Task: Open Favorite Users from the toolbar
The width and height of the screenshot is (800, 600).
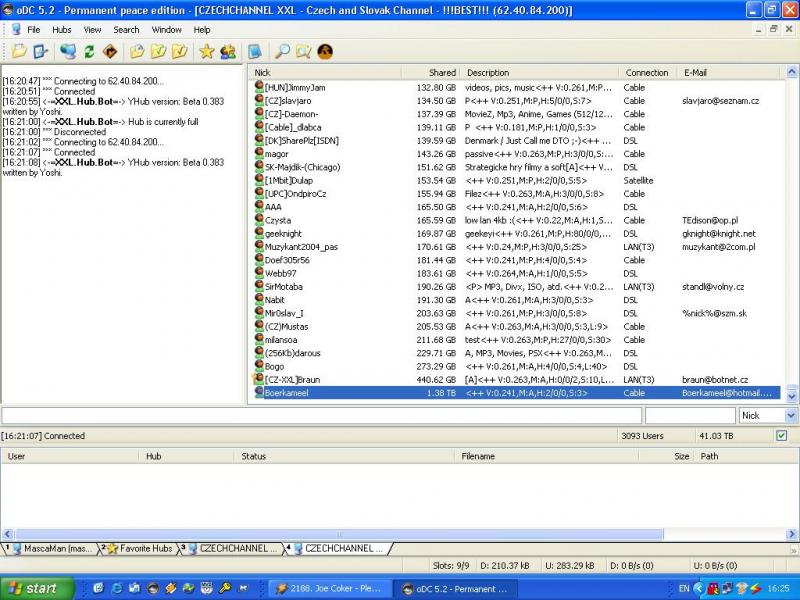Action: tap(228, 51)
